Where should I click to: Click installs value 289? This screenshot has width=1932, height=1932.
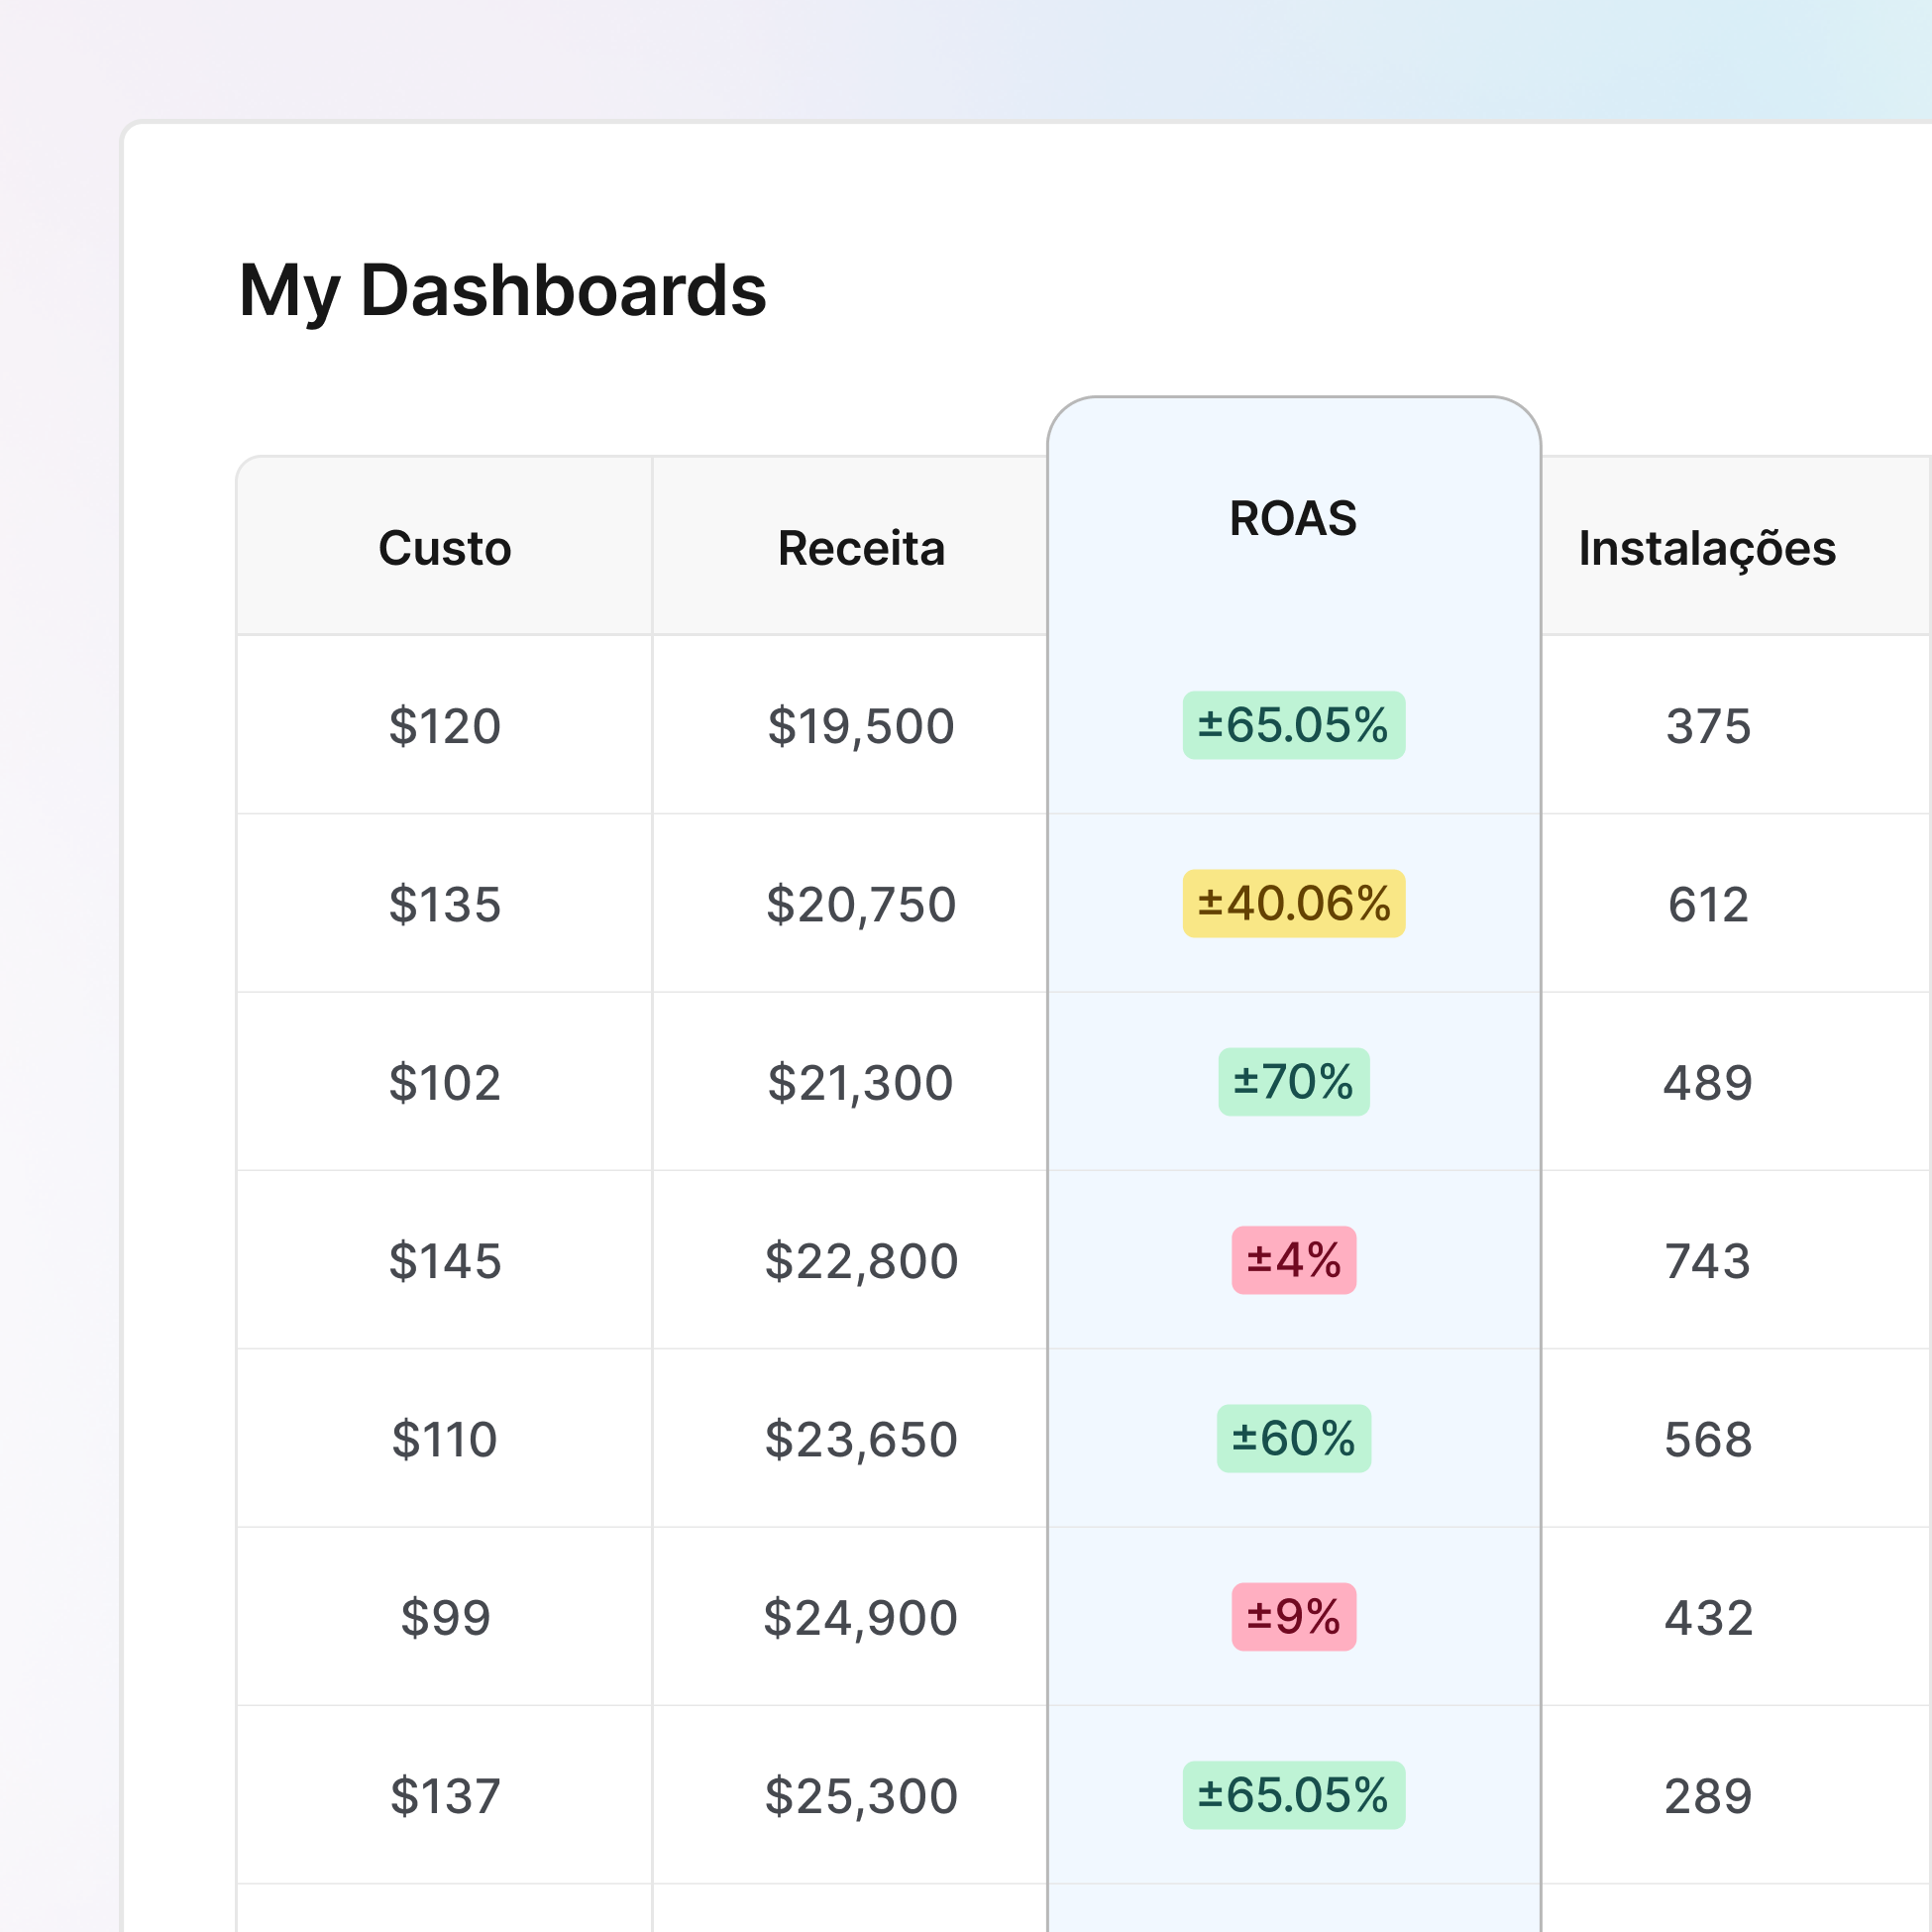click(x=1707, y=1796)
